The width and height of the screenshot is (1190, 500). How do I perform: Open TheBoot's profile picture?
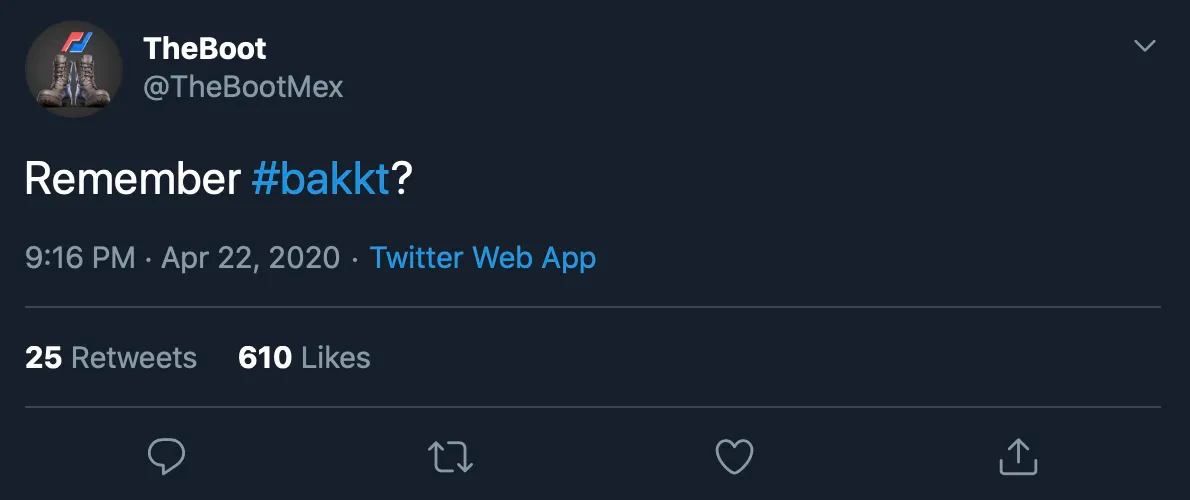click(73, 68)
